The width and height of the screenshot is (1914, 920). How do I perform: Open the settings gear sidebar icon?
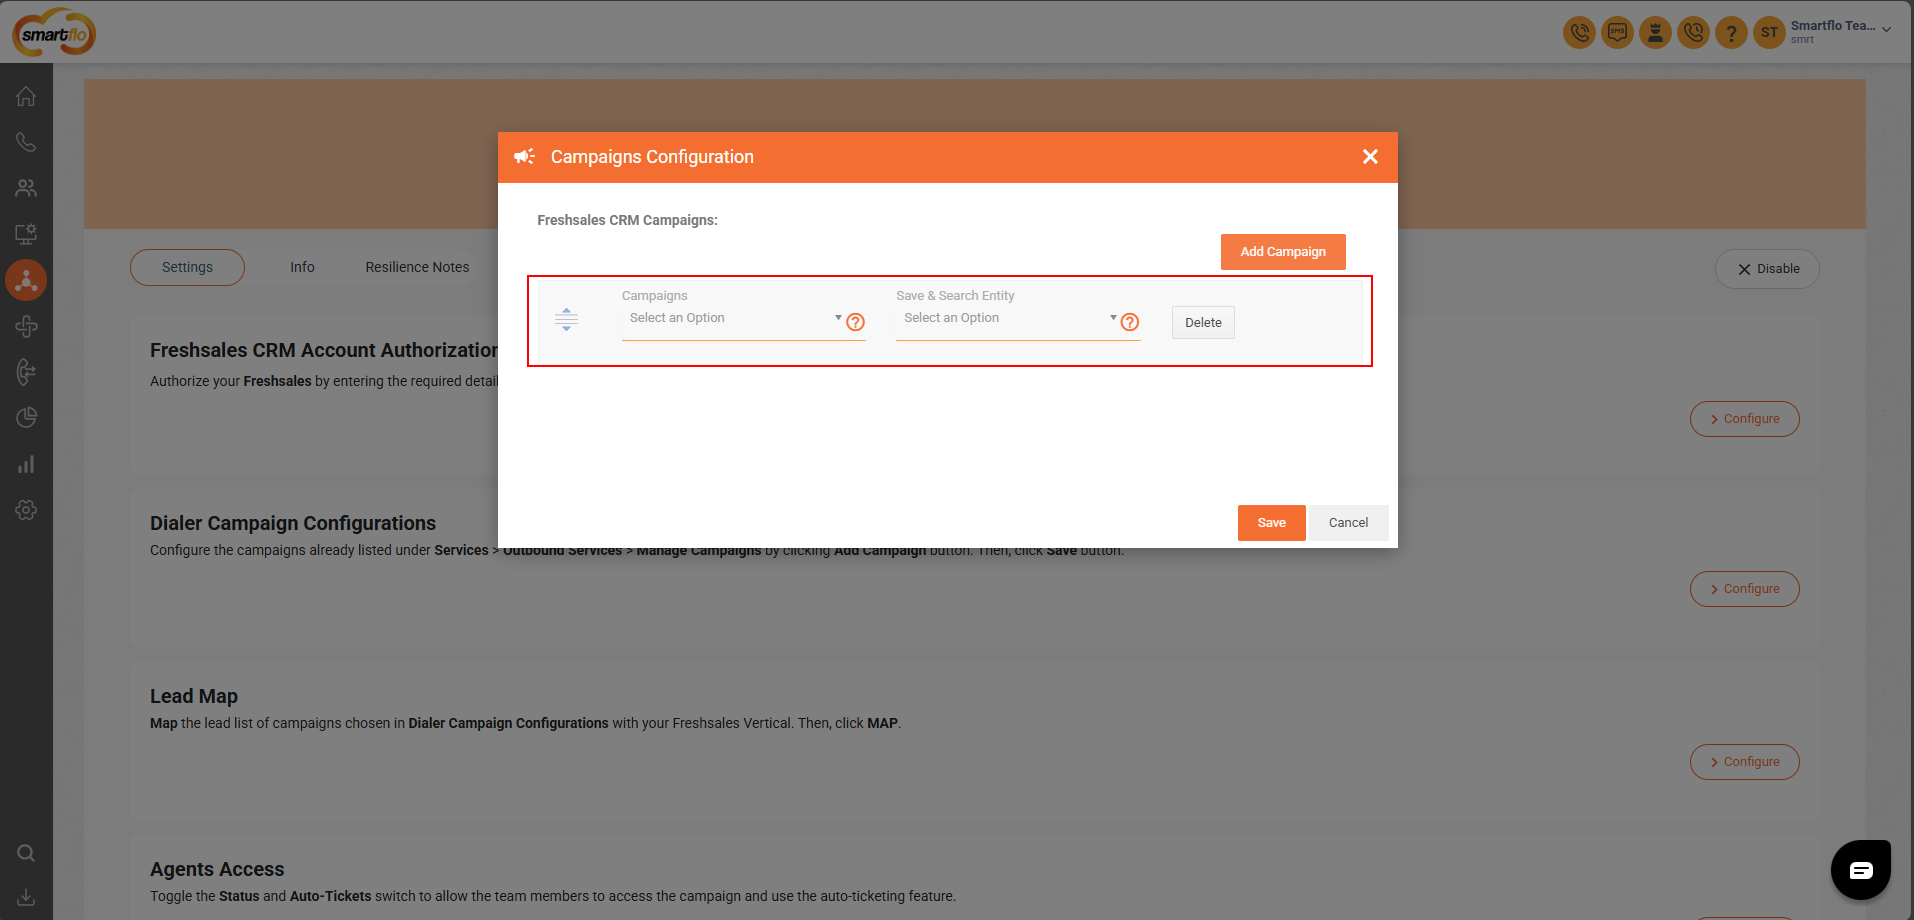(26, 510)
